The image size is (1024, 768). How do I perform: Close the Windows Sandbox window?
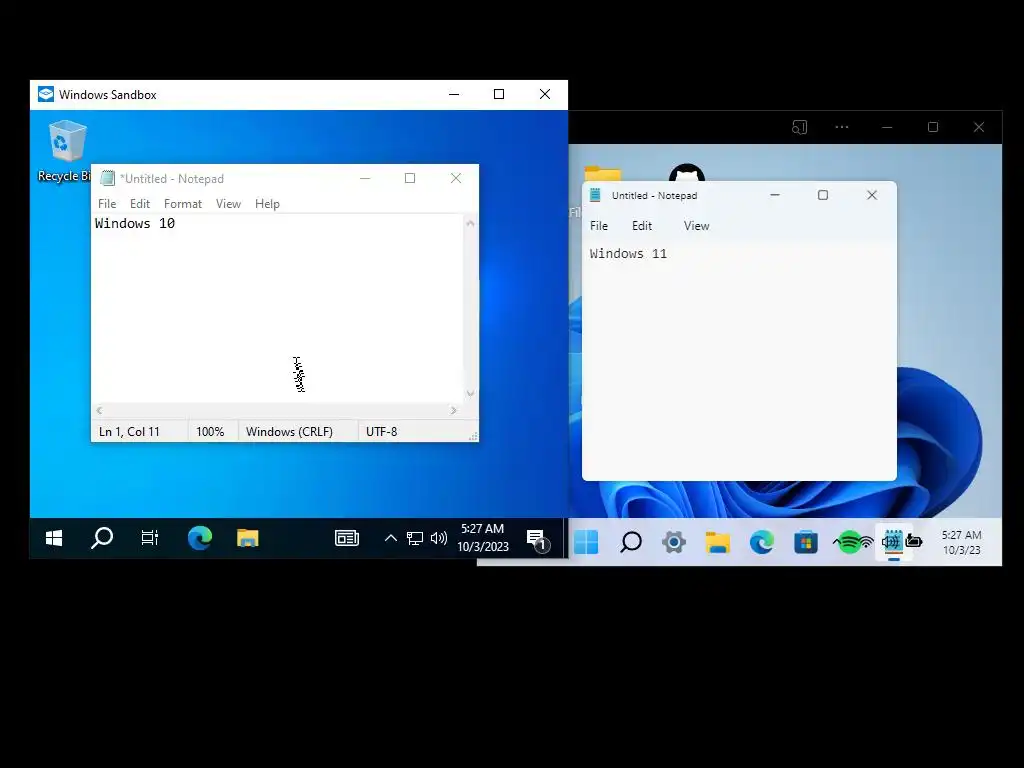(x=545, y=95)
